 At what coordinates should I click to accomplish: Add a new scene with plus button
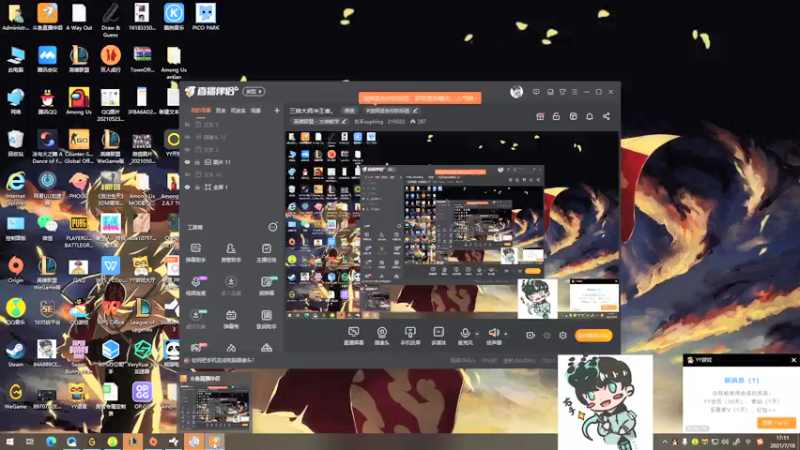pos(277,110)
